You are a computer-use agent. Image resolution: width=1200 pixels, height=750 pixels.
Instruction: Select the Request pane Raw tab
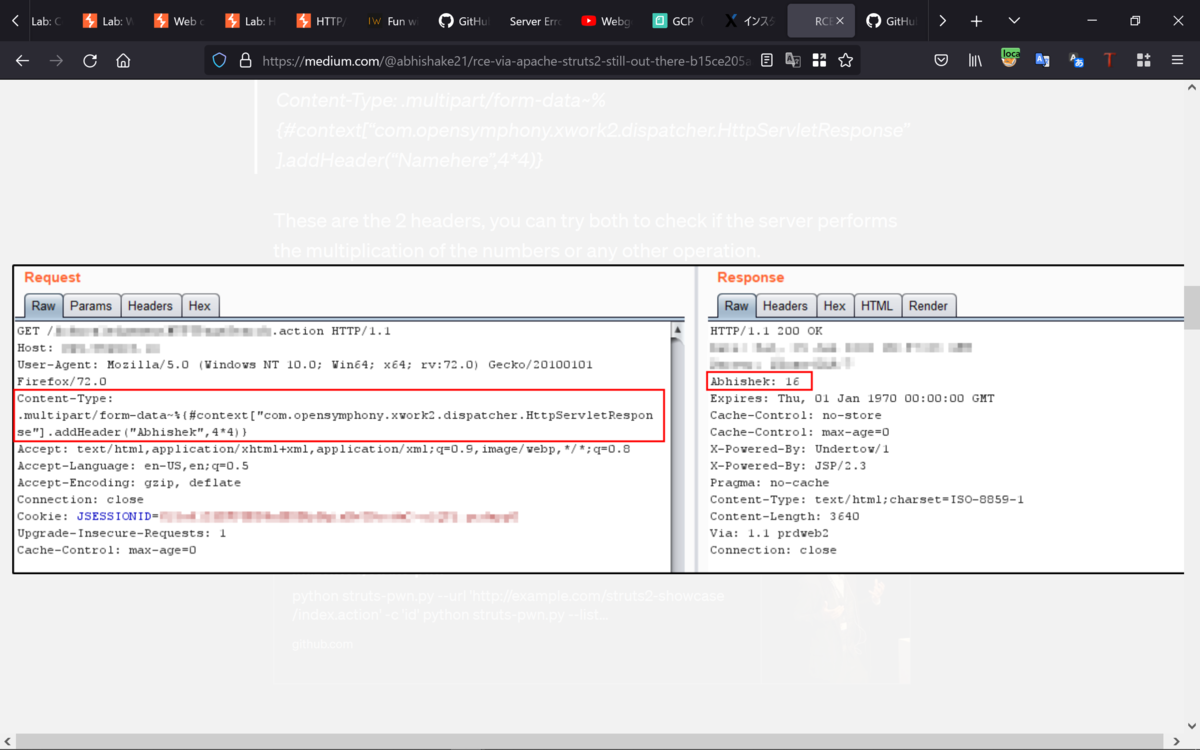[x=43, y=306]
